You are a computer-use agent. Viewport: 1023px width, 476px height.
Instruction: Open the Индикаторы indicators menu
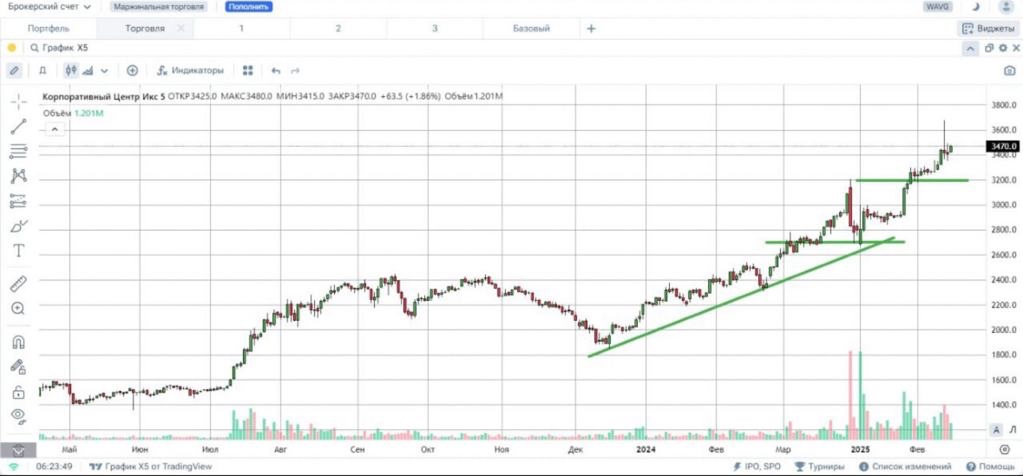pos(190,70)
